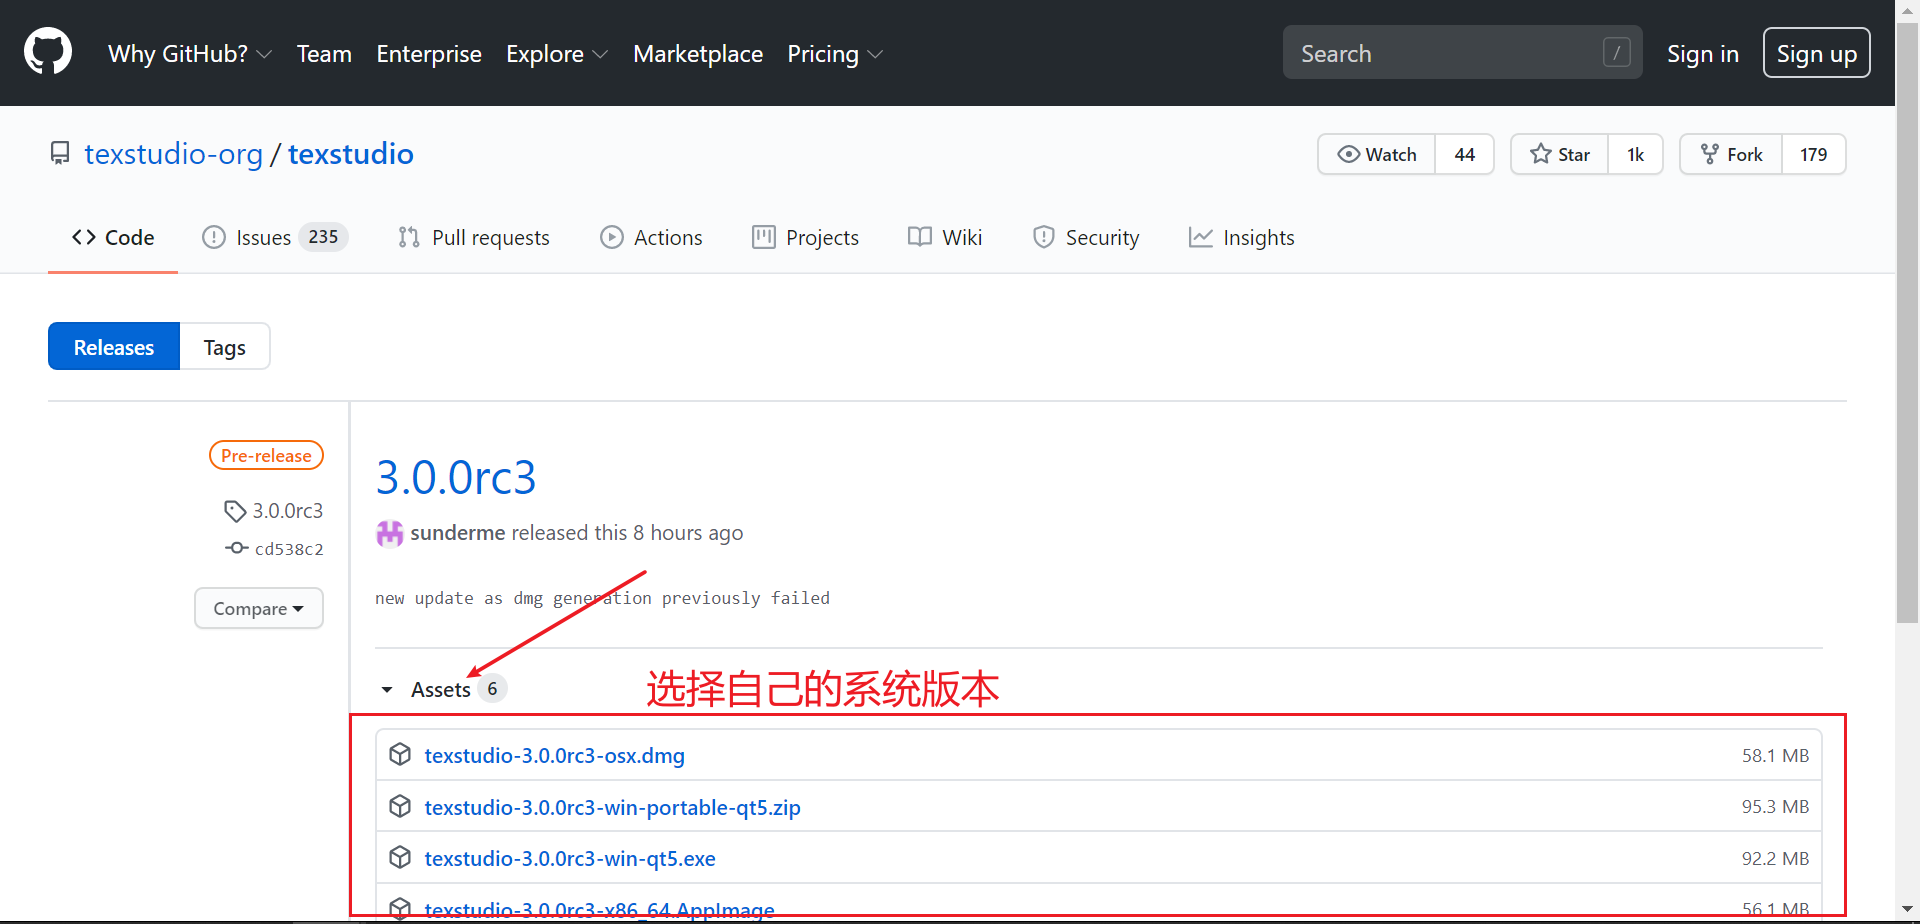Click the commit icon beside cd538c2
Viewport: 1920px width, 924px height.
point(236,548)
